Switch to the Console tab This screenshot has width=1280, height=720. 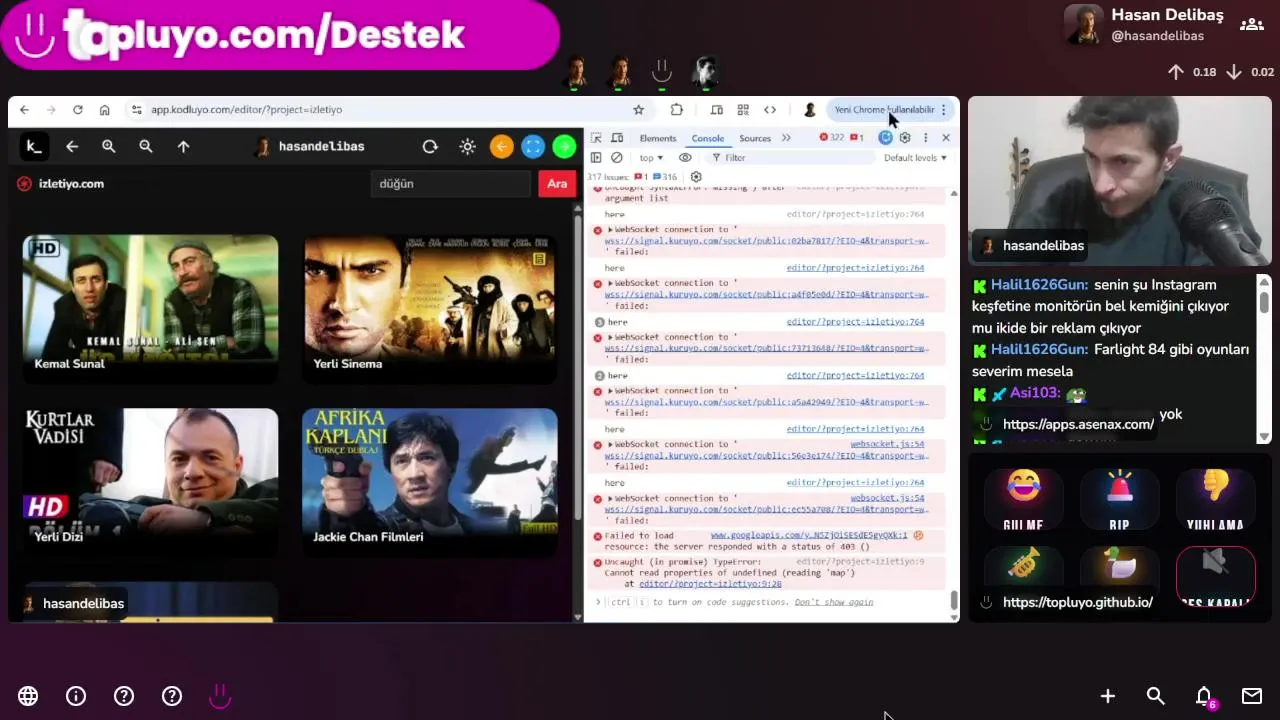click(x=707, y=138)
